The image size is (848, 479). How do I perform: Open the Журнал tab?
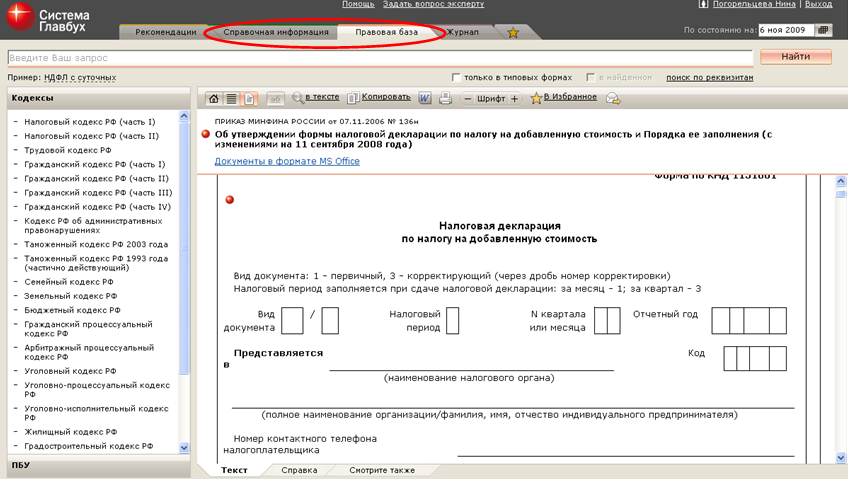tap(462, 32)
